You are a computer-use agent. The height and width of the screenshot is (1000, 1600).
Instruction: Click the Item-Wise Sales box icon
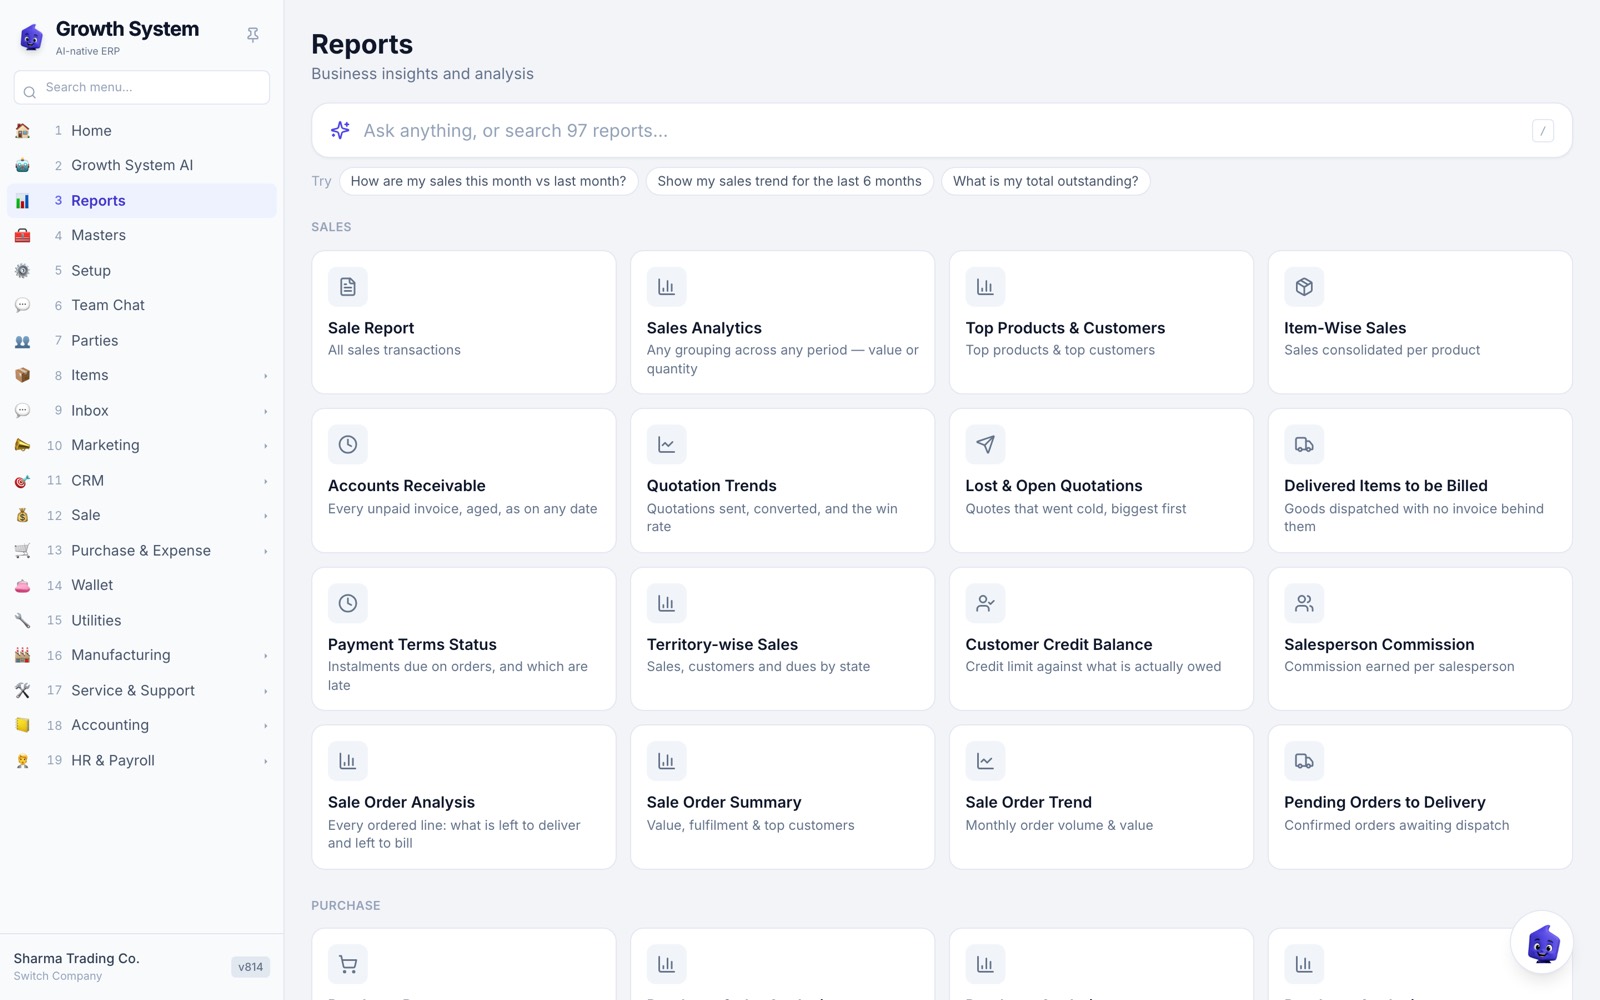tap(1304, 287)
